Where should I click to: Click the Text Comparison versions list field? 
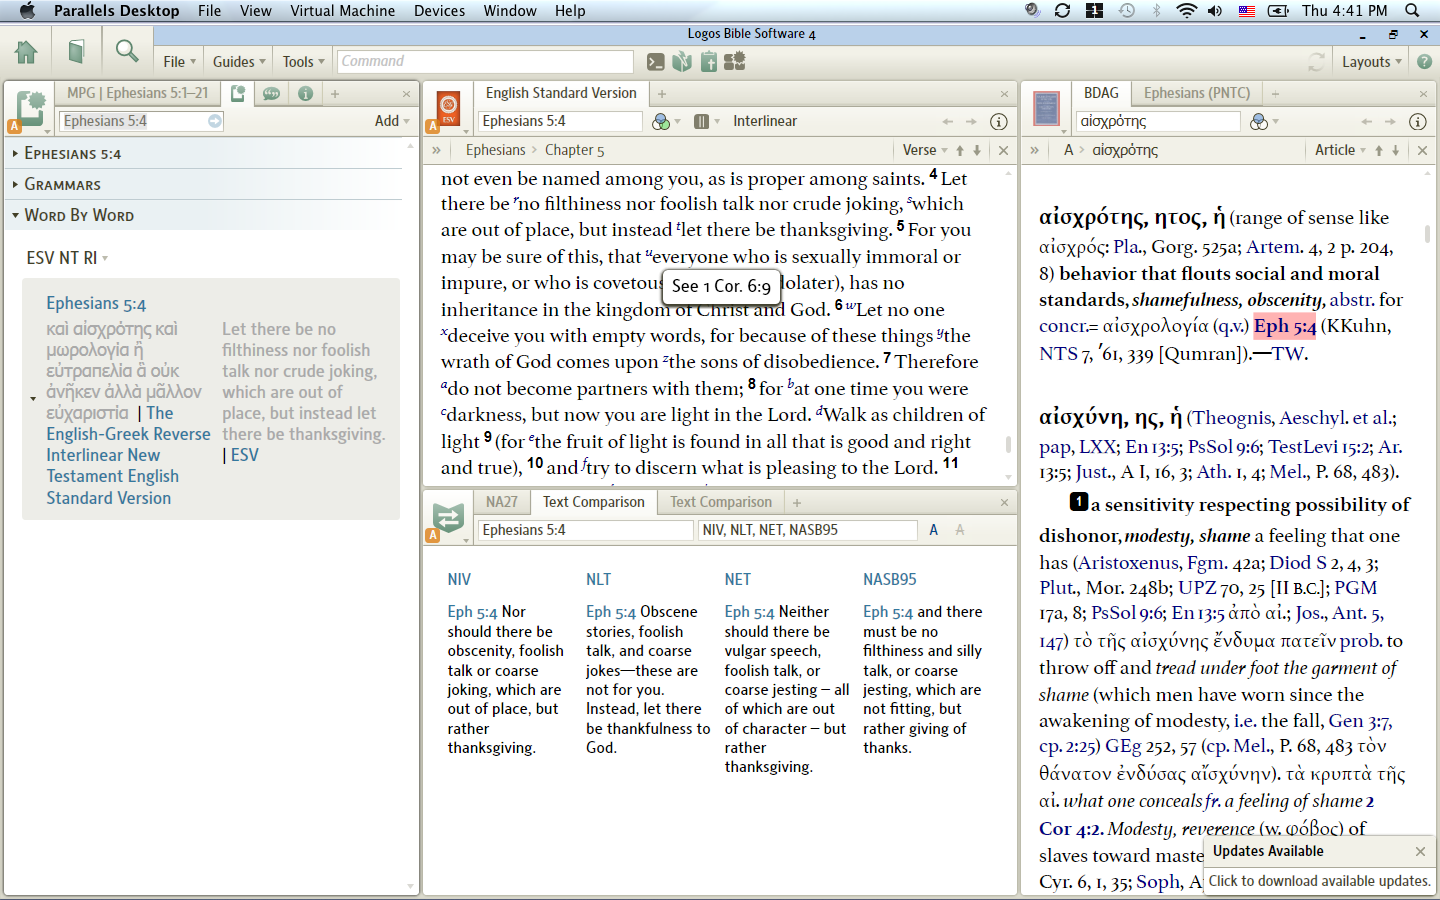click(807, 530)
